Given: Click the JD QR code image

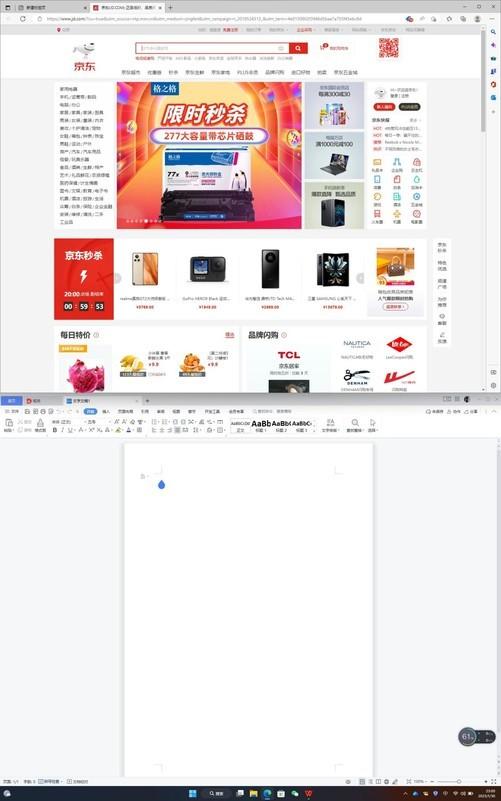Looking at the screenshot, I should point(388,48).
